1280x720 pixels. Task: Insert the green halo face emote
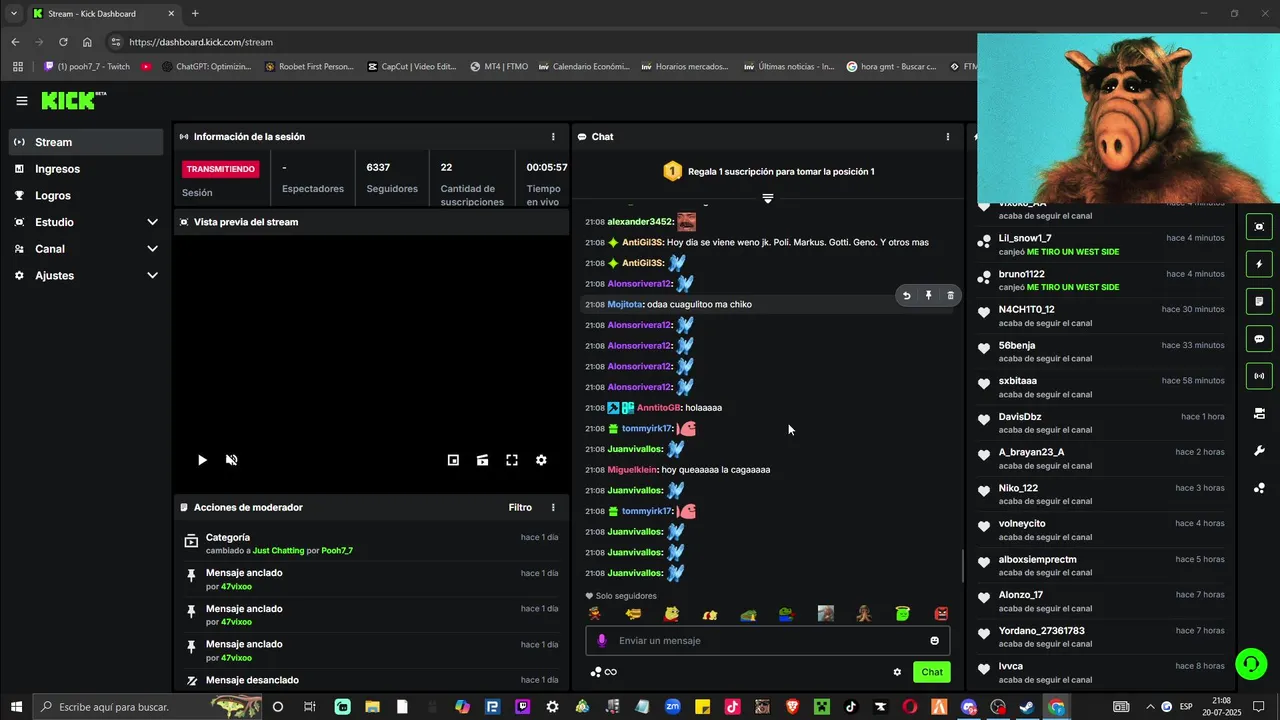coord(903,614)
